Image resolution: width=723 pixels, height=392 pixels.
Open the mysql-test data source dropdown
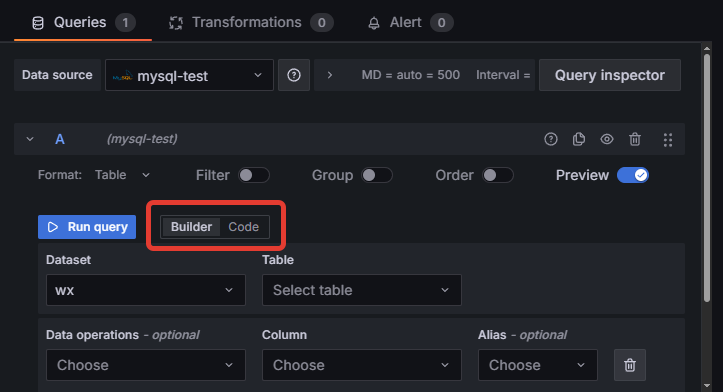point(189,75)
